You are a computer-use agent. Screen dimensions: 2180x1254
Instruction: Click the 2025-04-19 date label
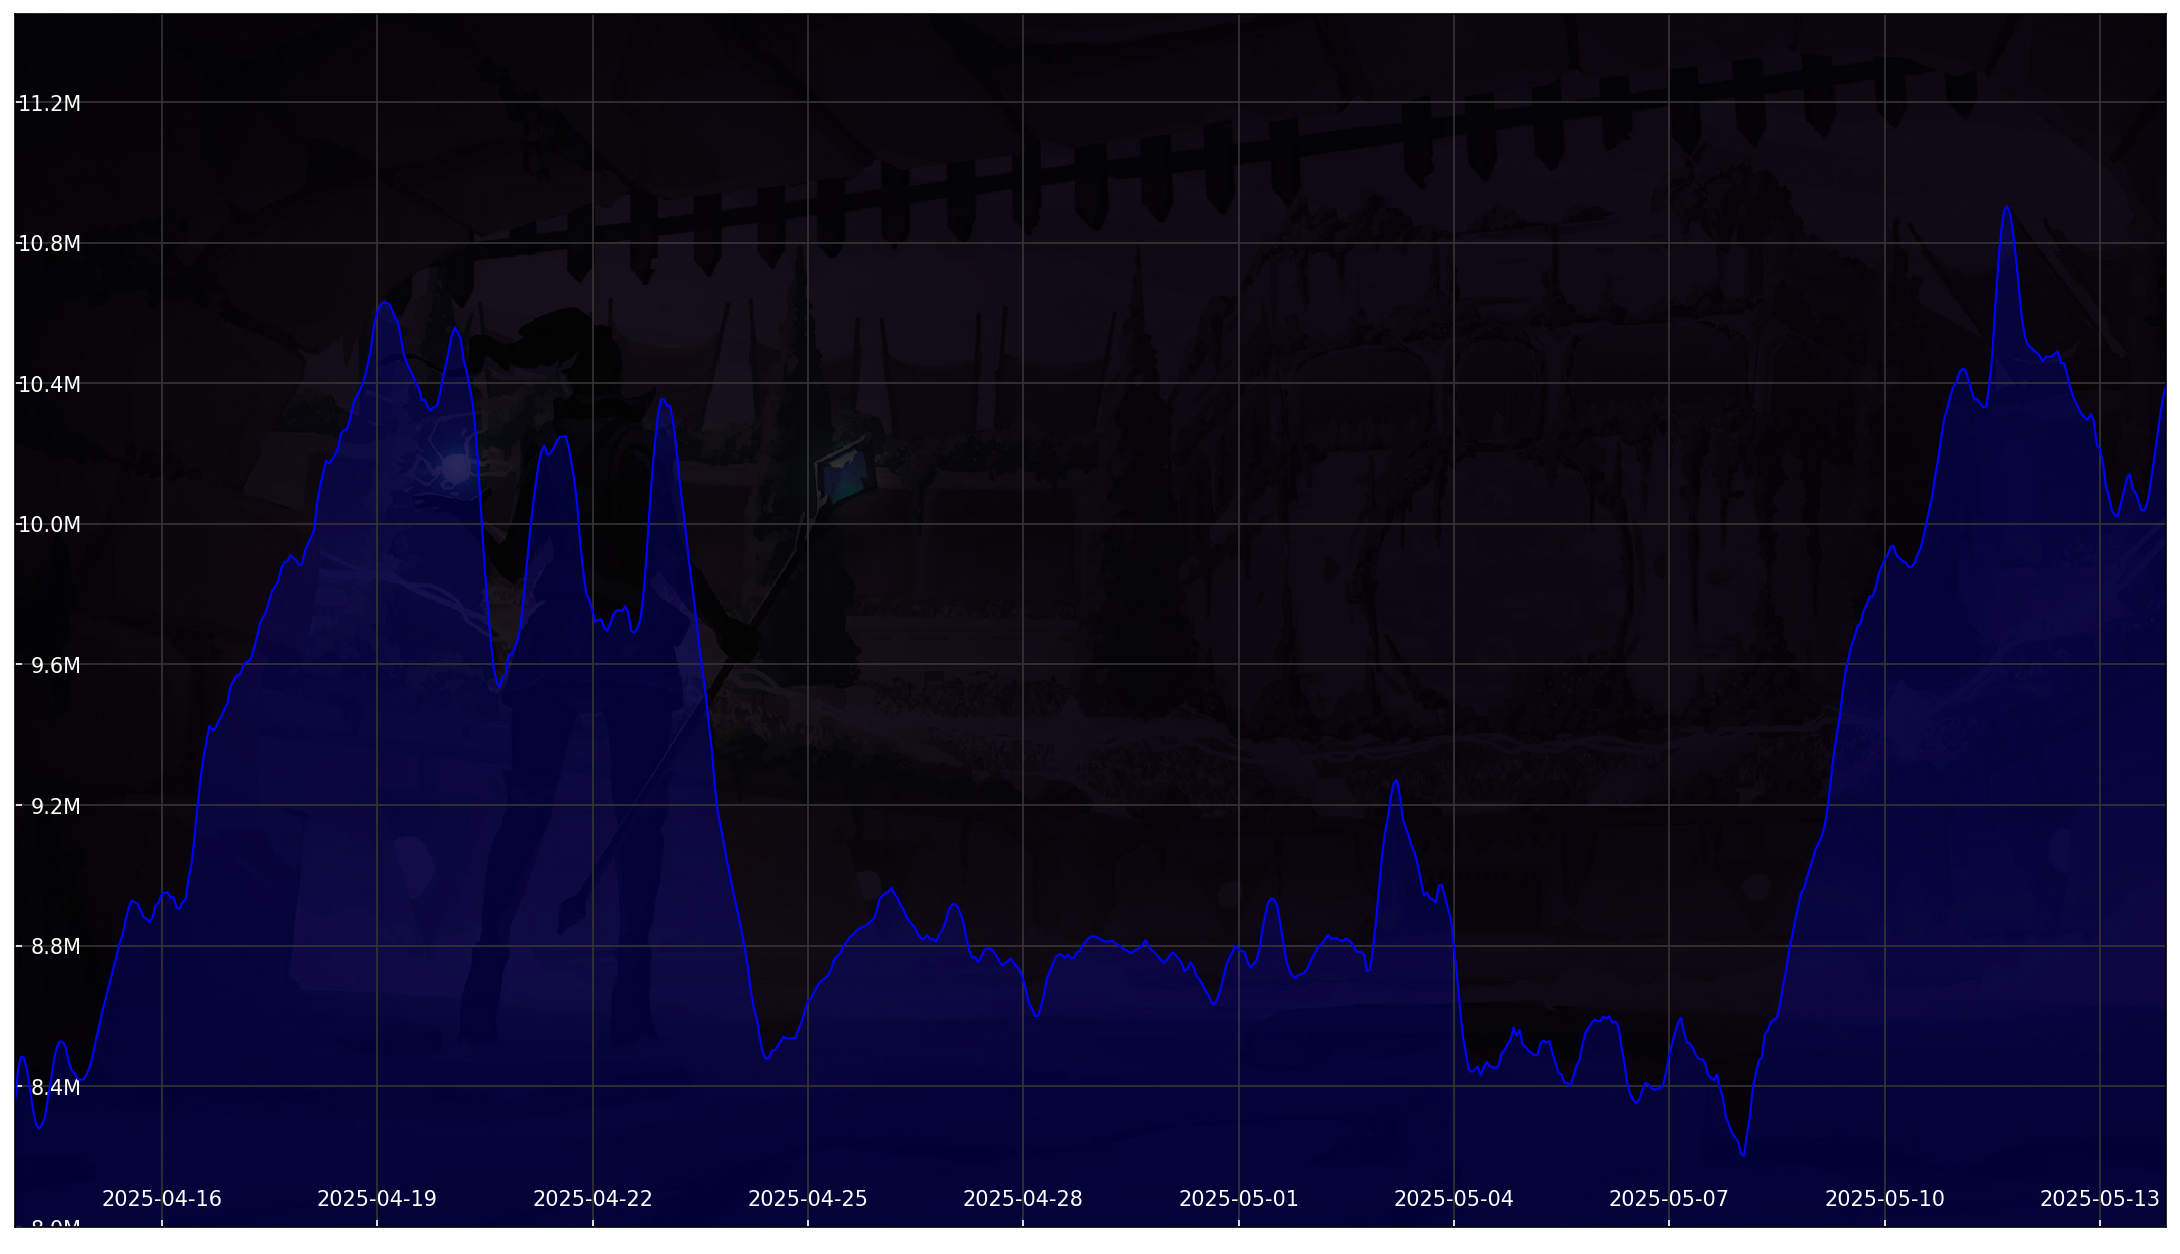377,1199
